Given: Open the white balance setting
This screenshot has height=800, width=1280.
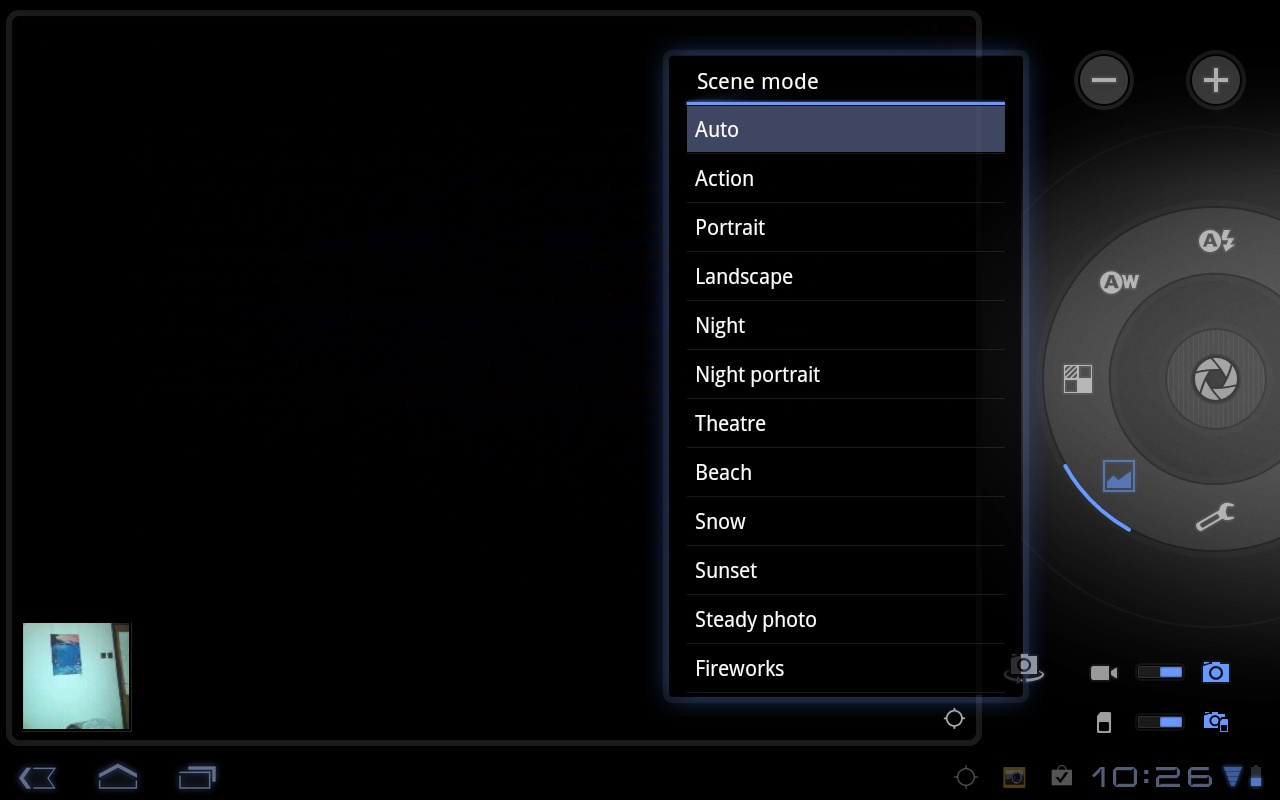Looking at the screenshot, I should pos(1119,282).
